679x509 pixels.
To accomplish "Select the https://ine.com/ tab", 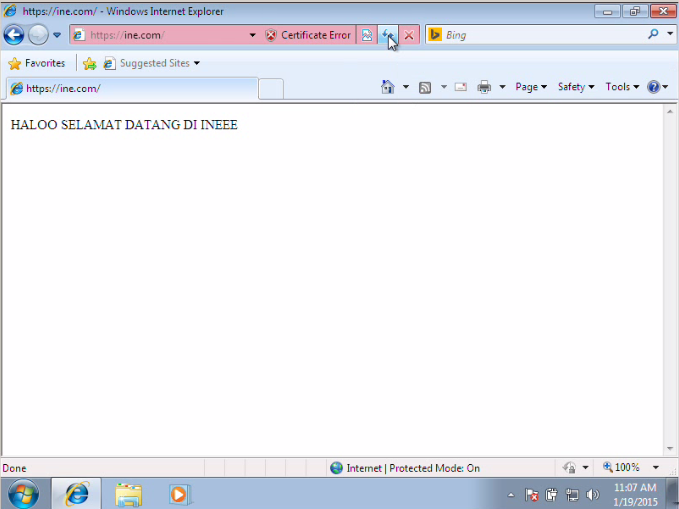I will tap(132, 88).
